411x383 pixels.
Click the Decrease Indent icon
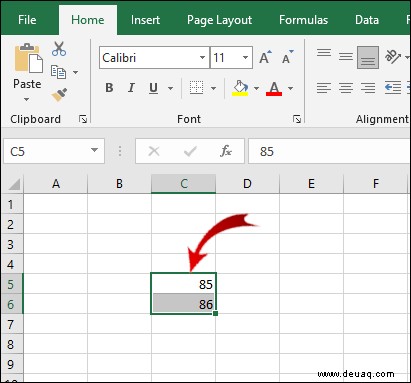(393, 88)
